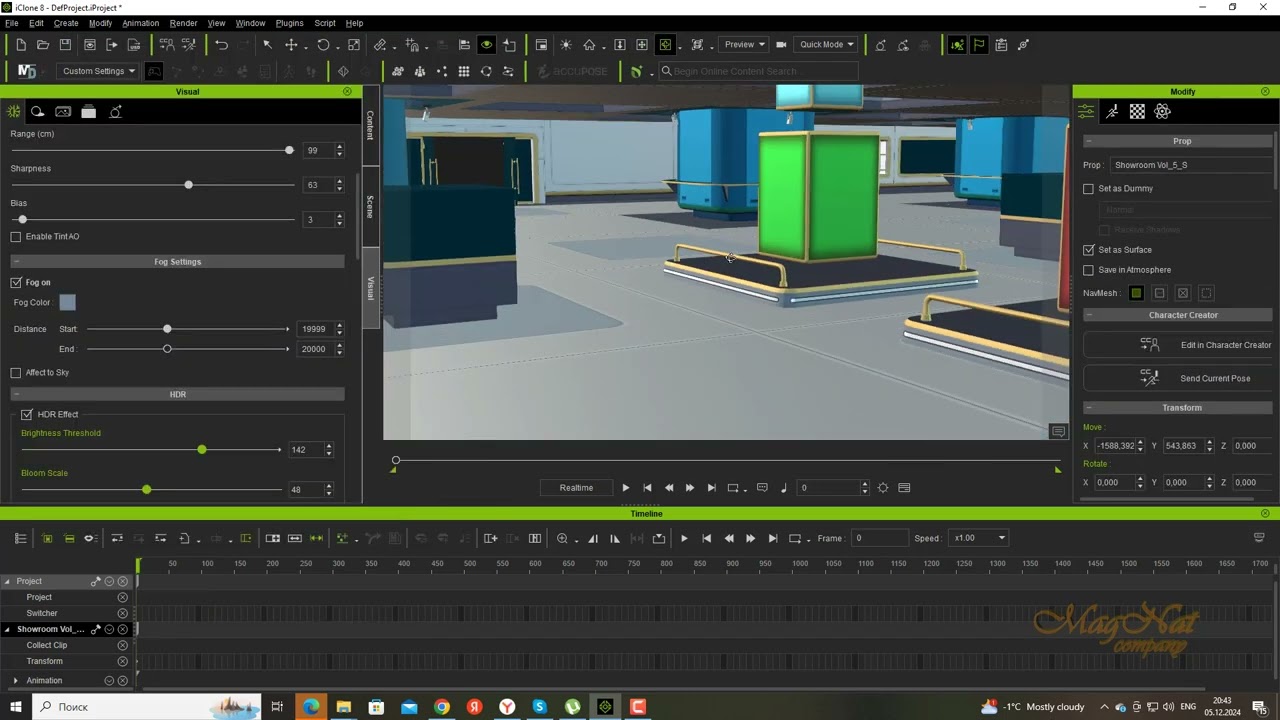Viewport: 1280px width, 720px height.
Task: Click the video camera icon beside Preview
Action: 782,45
